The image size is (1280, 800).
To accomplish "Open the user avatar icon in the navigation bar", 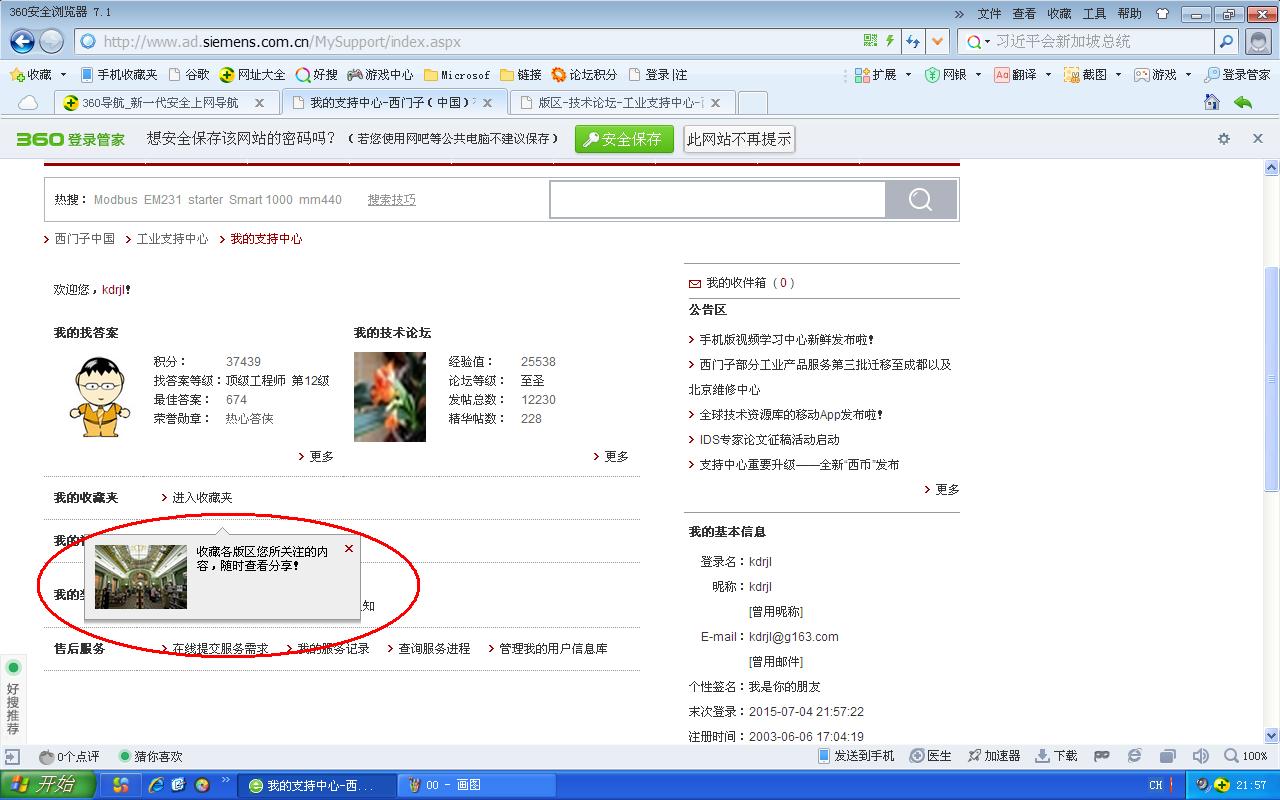I will [x=1259, y=41].
